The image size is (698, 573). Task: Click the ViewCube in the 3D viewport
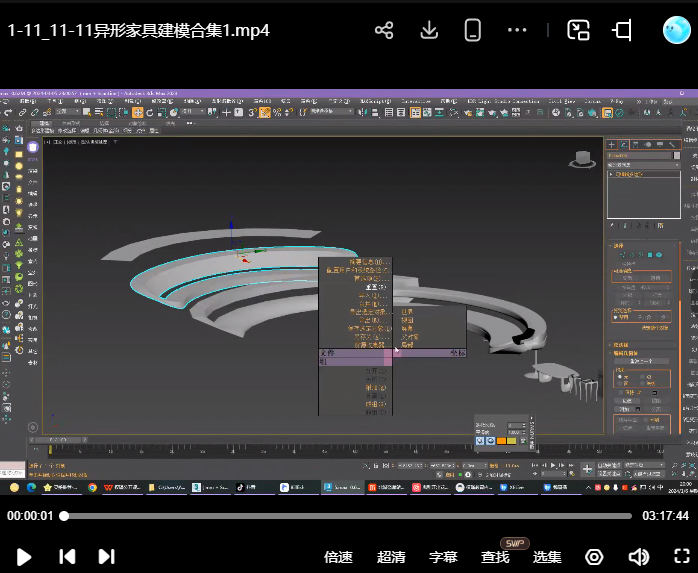click(x=582, y=158)
